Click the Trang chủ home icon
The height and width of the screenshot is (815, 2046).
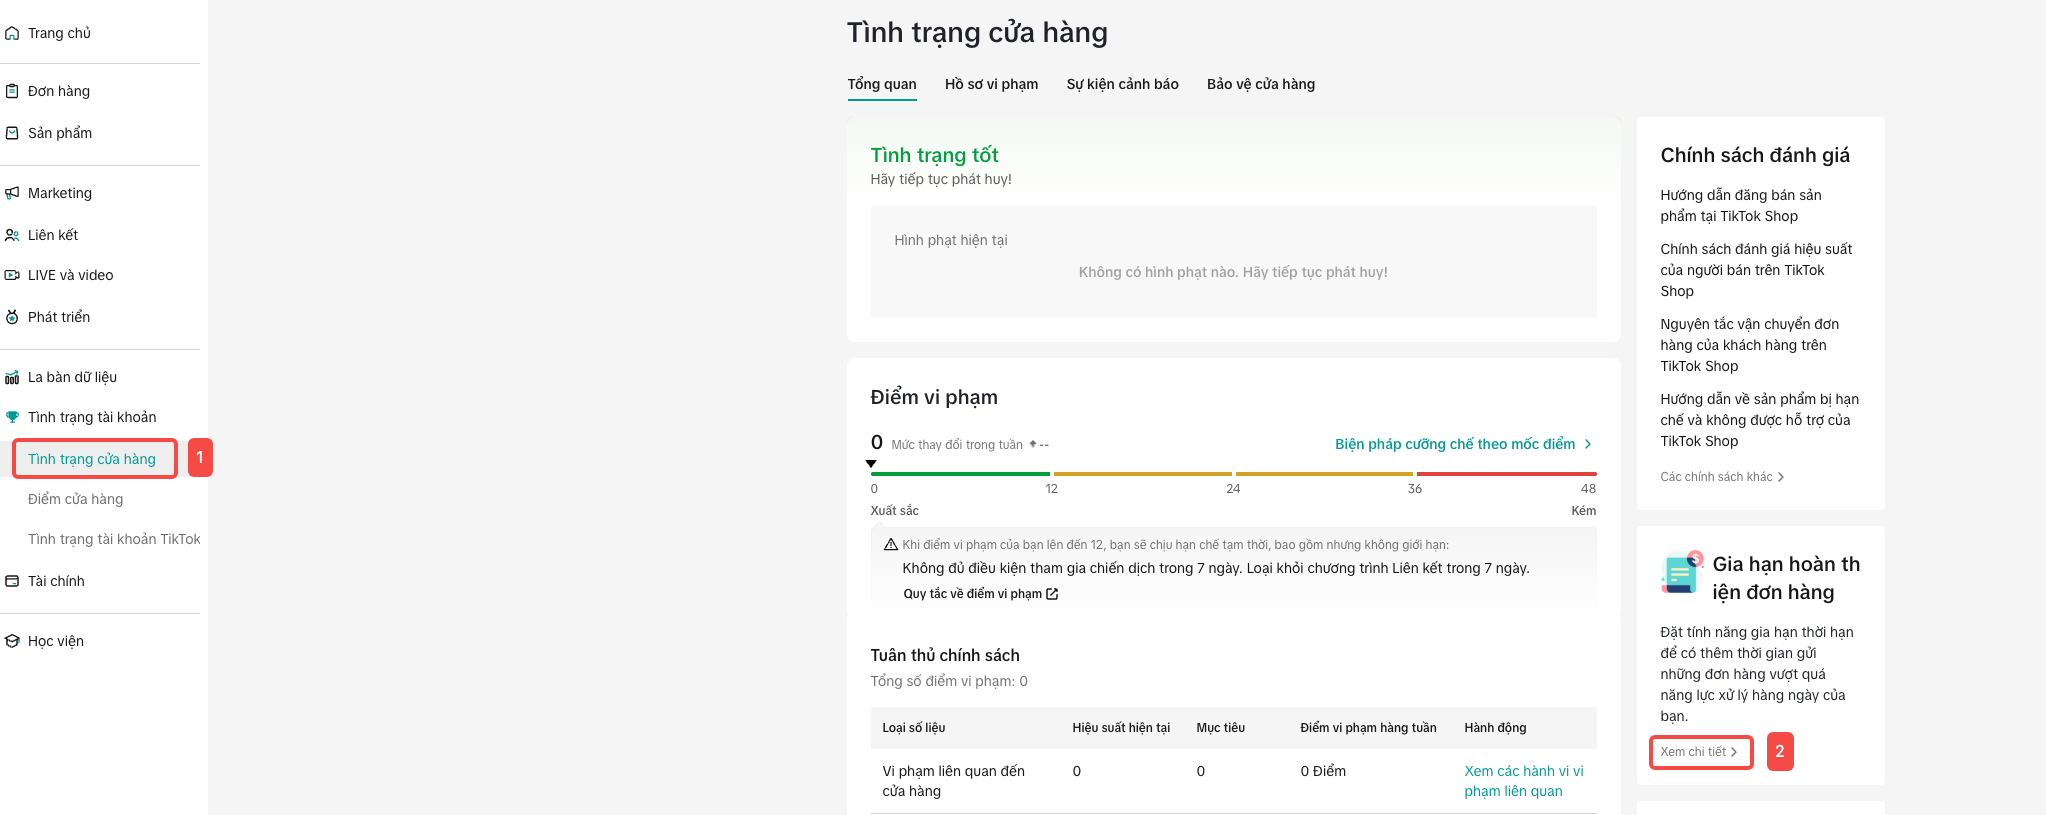click(12, 34)
